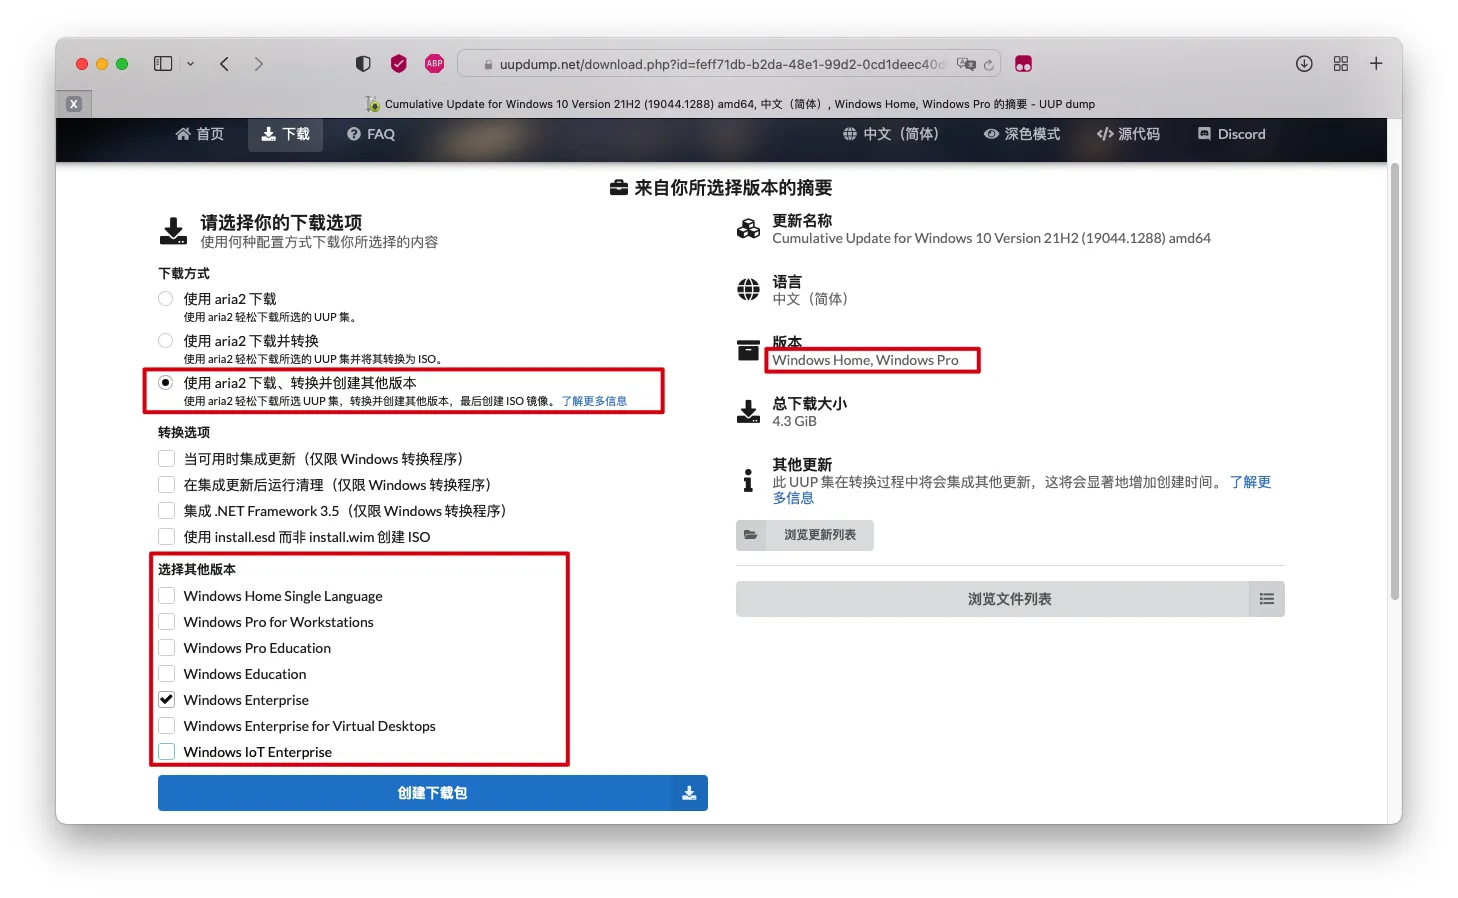Go forward with the forward arrow
The image size is (1458, 898).
tap(258, 64)
